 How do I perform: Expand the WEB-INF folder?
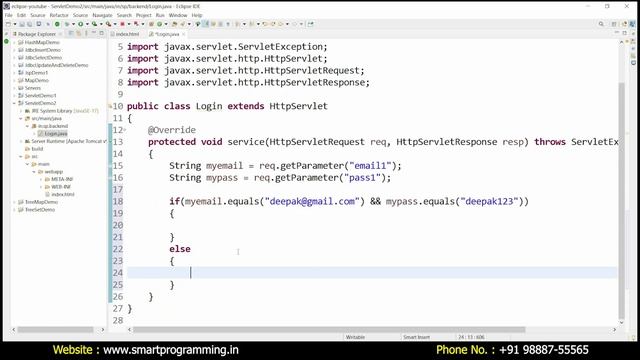pyautogui.click(x=41, y=187)
